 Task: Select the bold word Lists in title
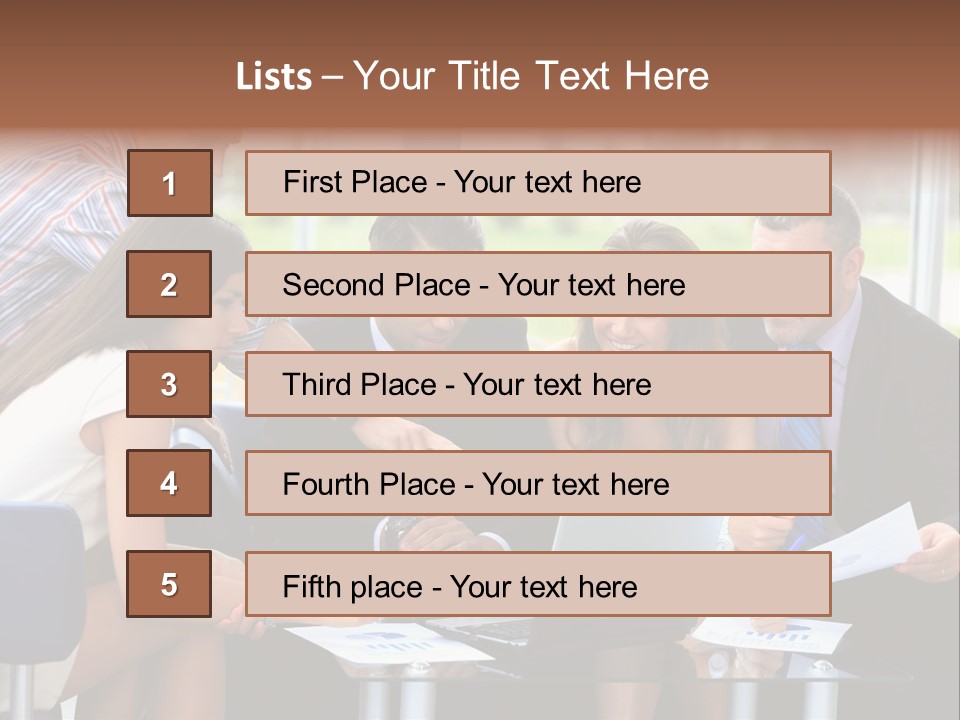[274, 76]
